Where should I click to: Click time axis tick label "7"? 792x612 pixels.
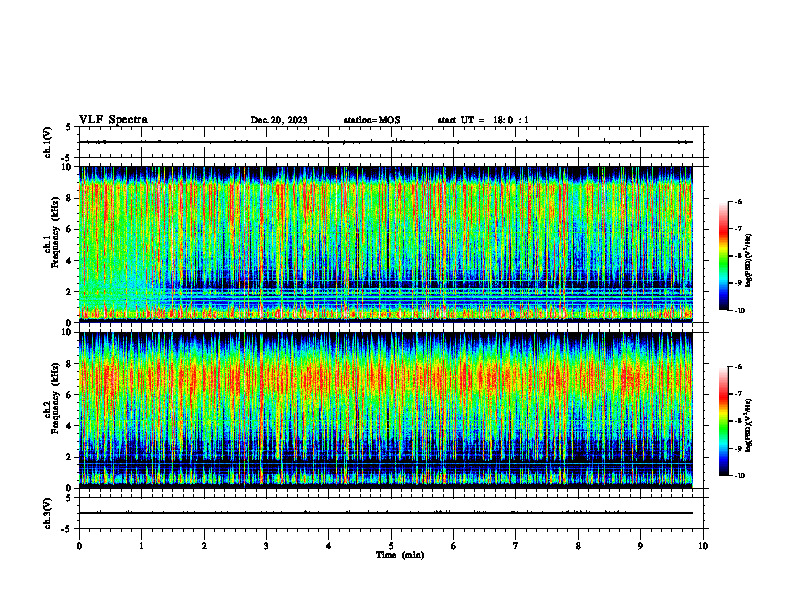[x=516, y=546]
